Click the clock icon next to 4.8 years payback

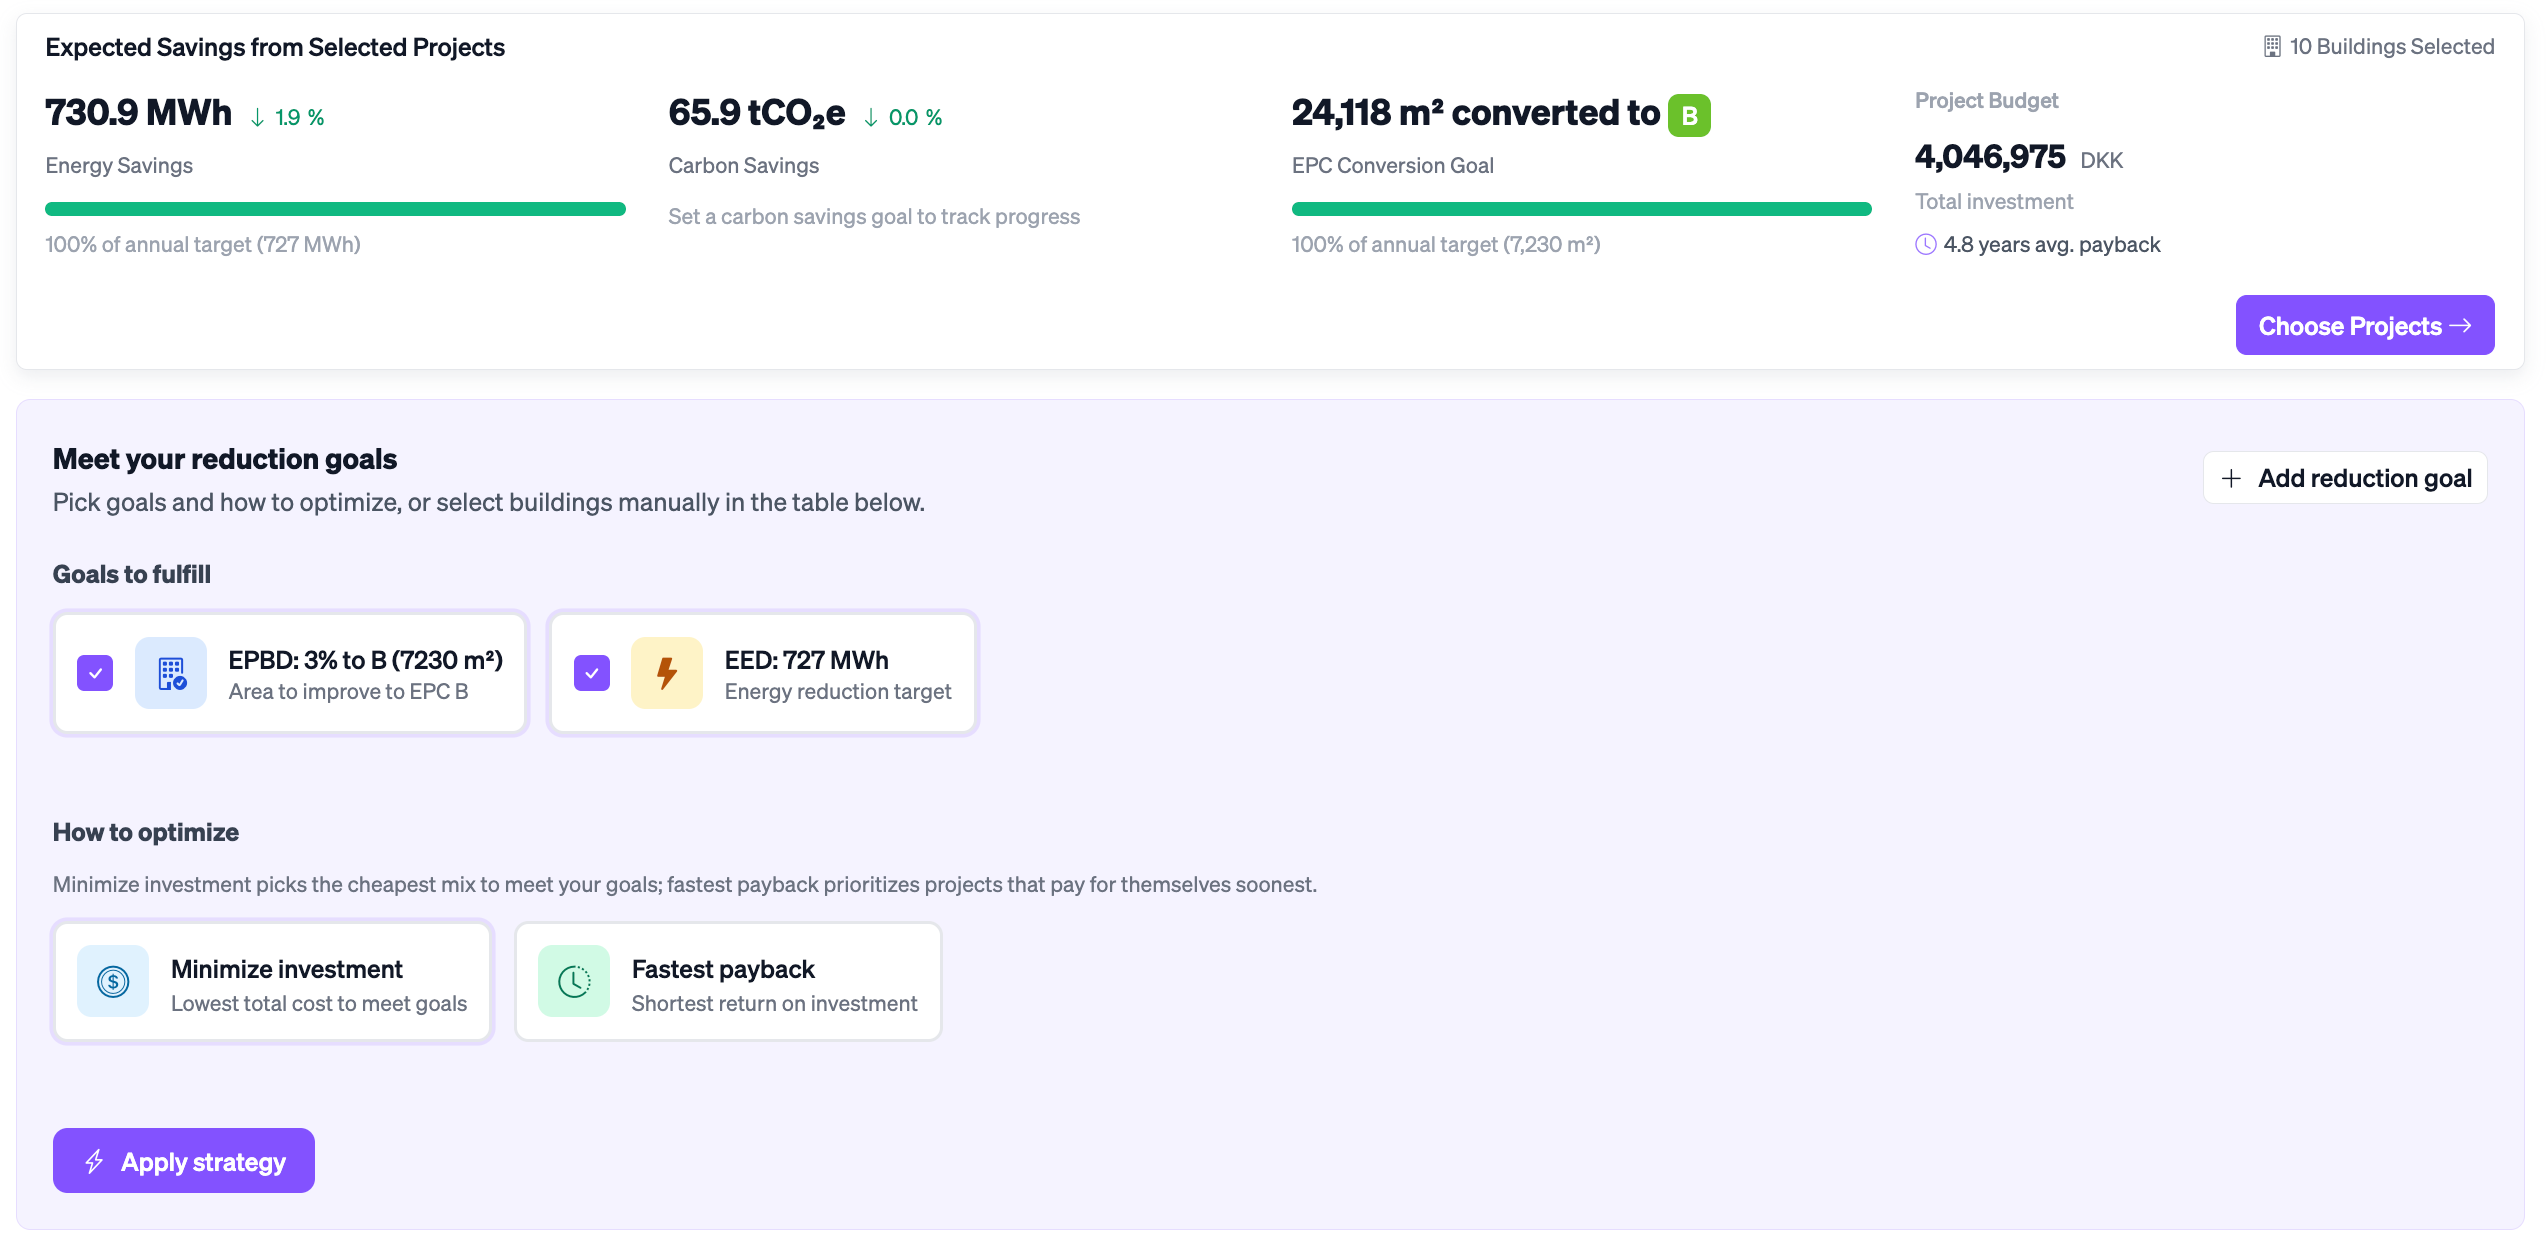pyautogui.click(x=1925, y=244)
